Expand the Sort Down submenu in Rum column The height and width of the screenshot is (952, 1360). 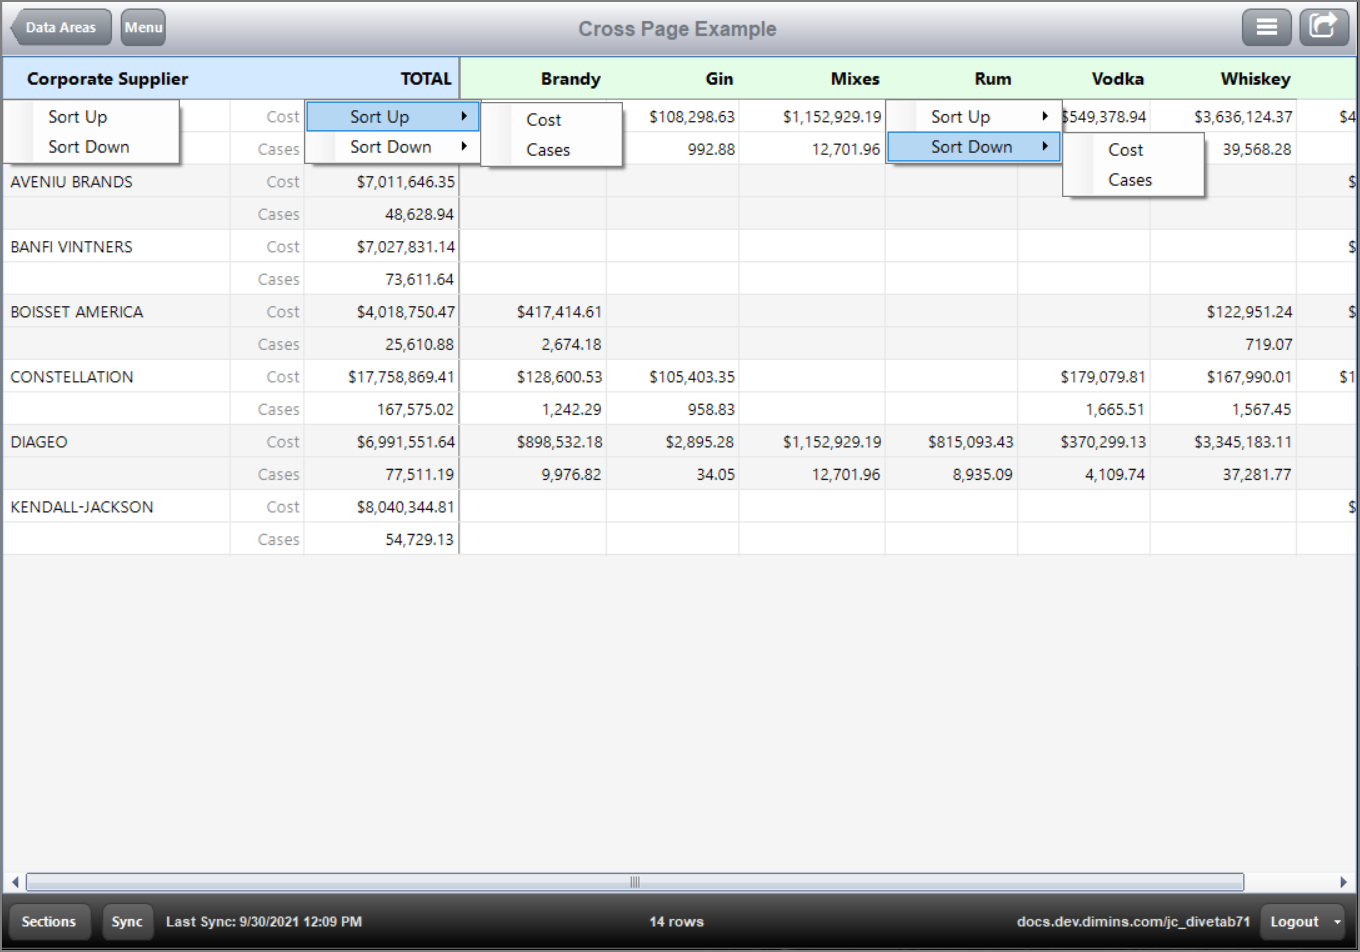pos(973,147)
